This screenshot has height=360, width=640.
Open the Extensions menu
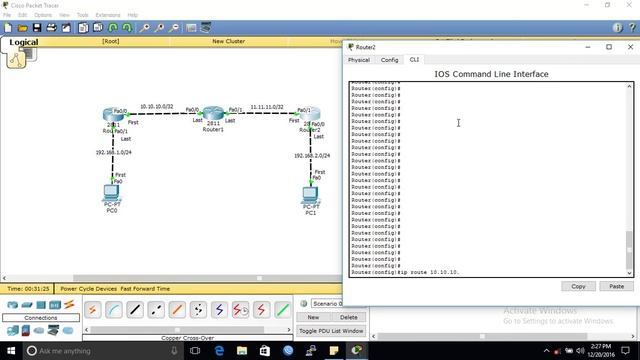point(108,15)
